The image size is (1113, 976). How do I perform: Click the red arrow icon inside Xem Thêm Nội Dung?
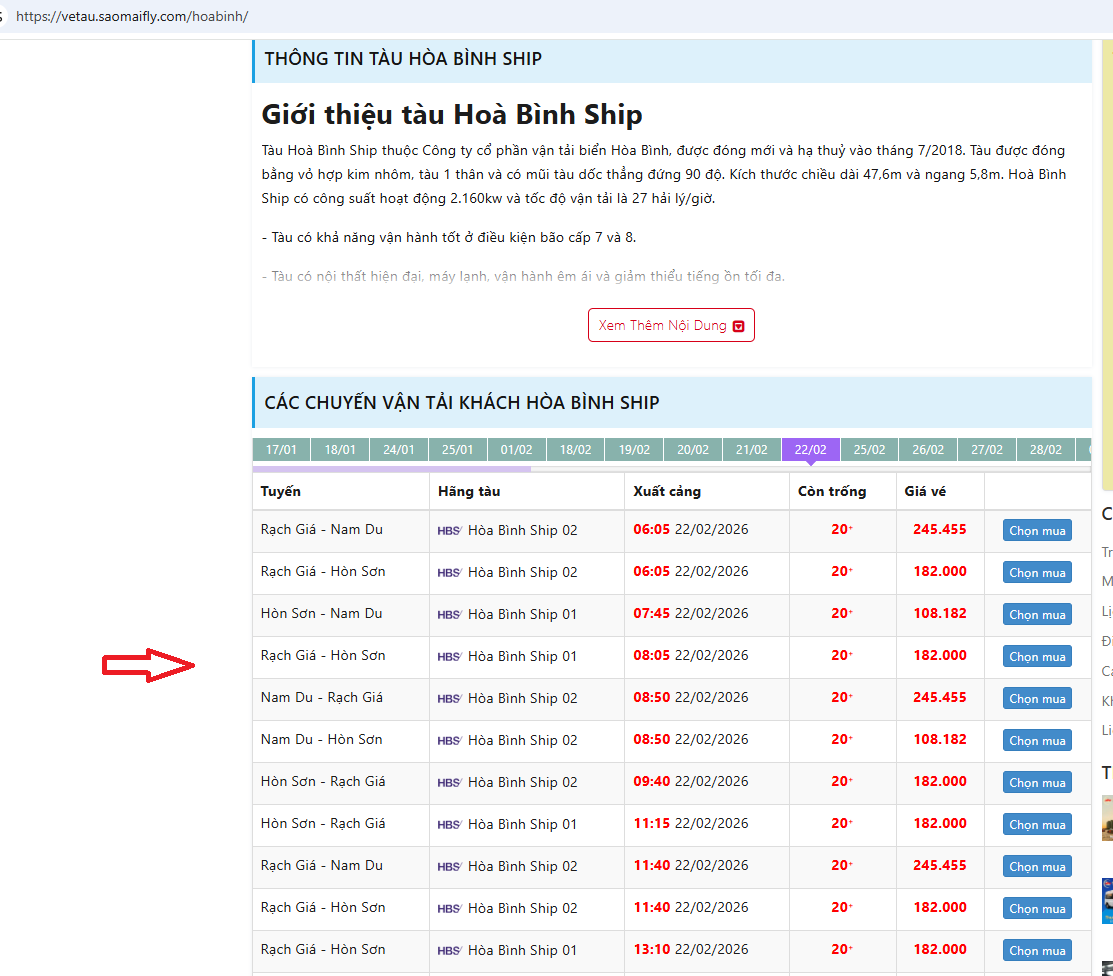(x=739, y=326)
